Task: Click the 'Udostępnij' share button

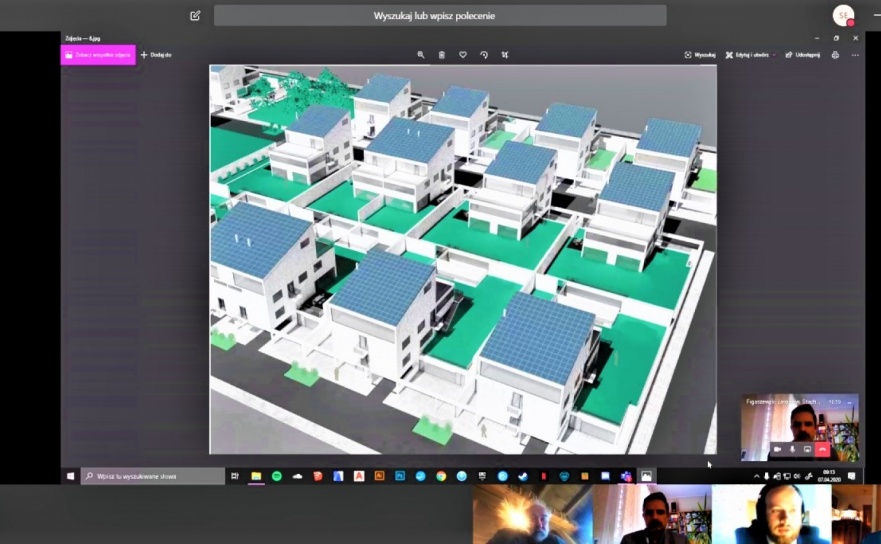Action: click(803, 55)
